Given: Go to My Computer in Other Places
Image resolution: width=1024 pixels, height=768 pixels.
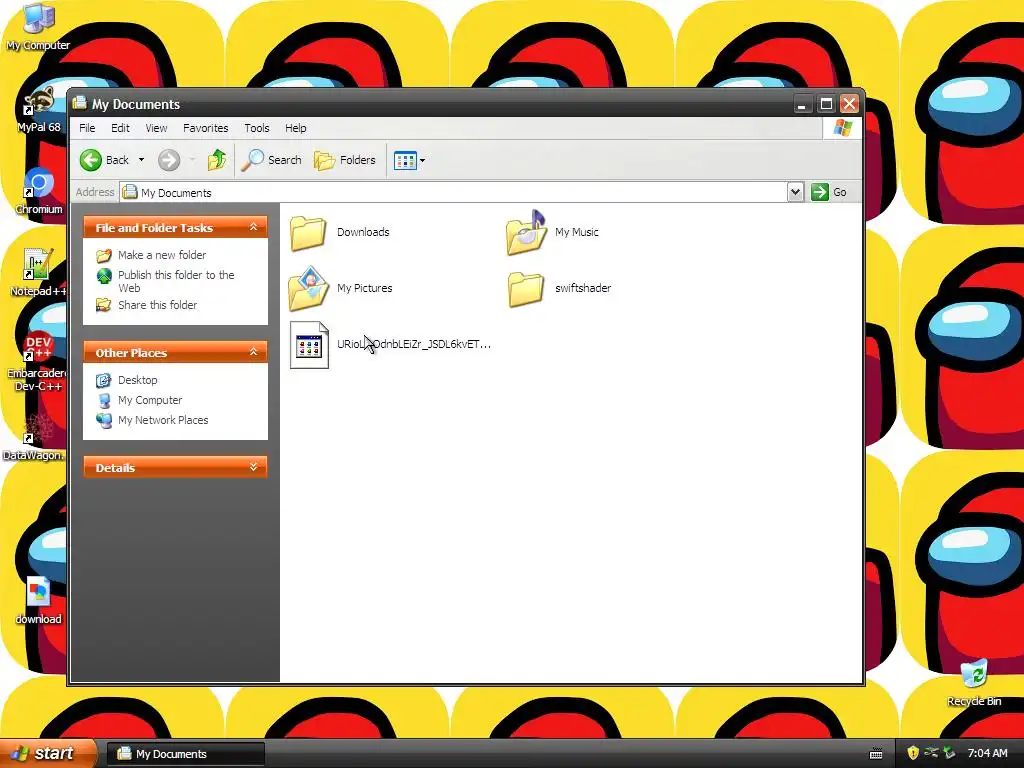Looking at the screenshot, I should [x=150, y=400].
